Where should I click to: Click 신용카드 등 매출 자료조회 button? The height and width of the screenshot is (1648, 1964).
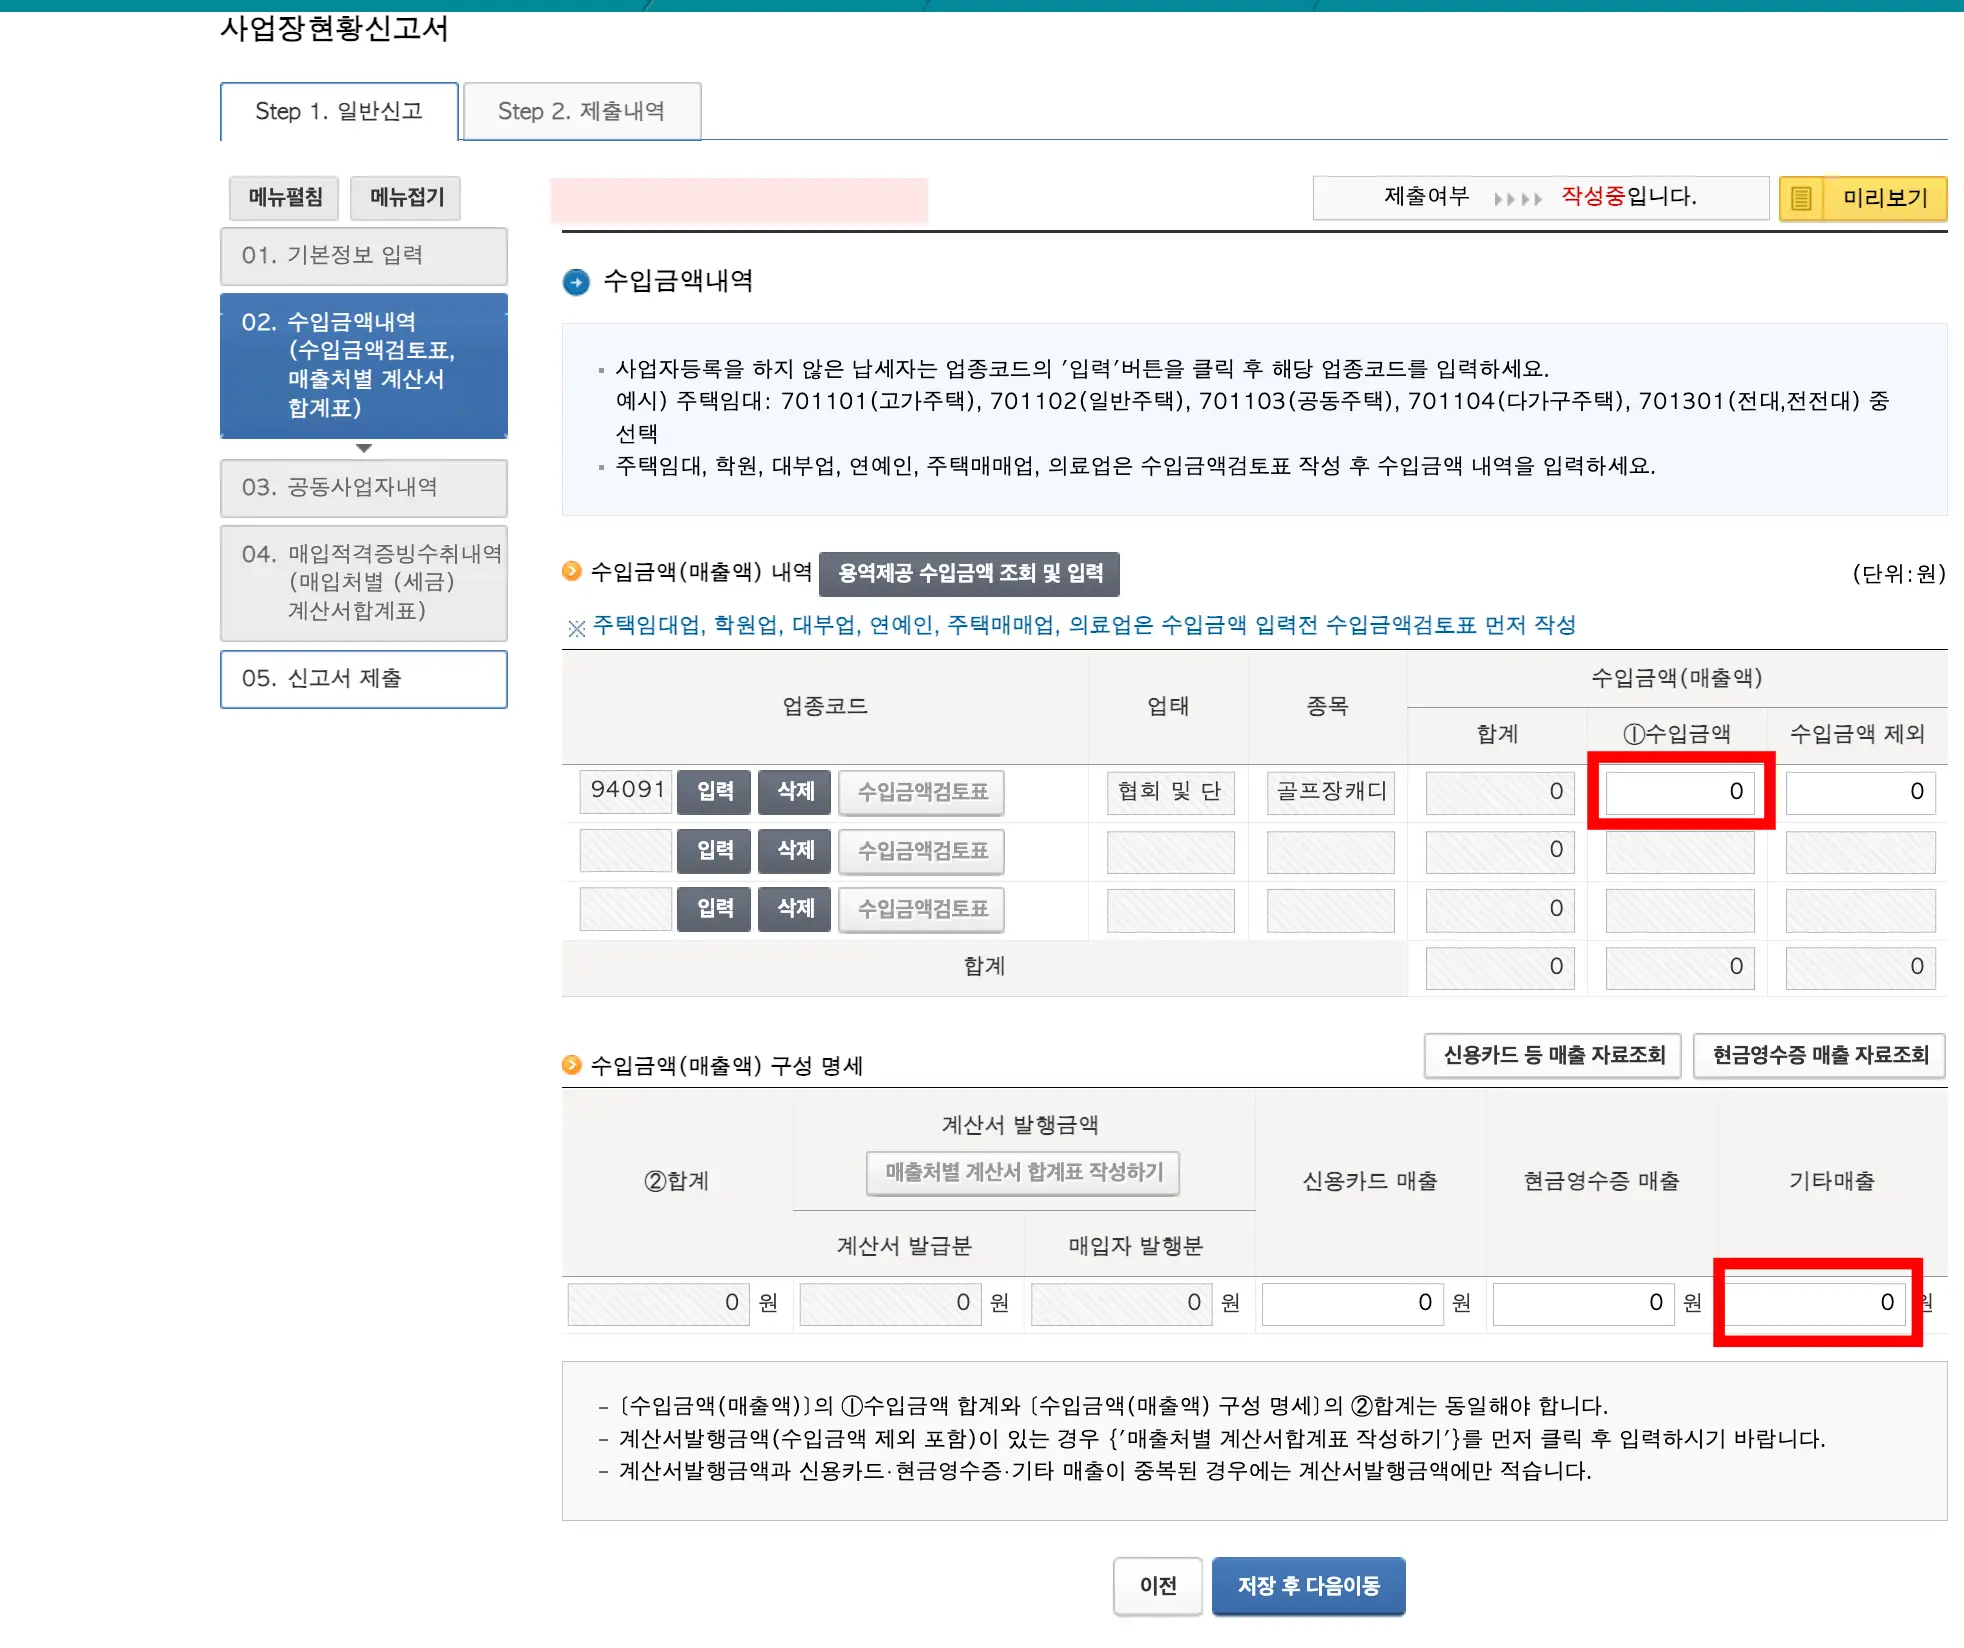[x=1551, y=1055]
